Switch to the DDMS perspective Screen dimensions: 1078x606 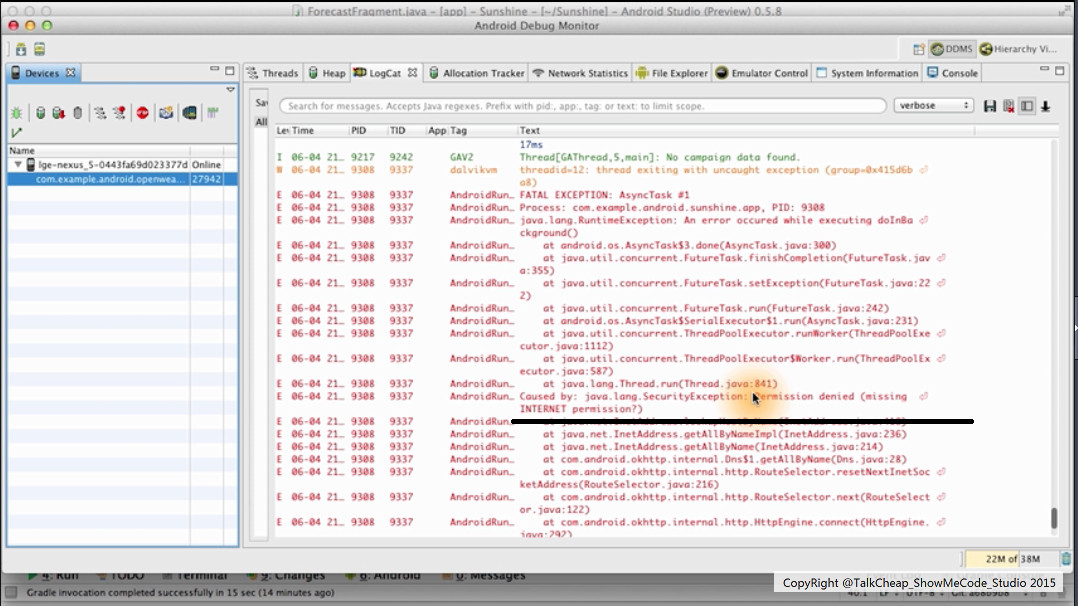click(x=952, y=49)
